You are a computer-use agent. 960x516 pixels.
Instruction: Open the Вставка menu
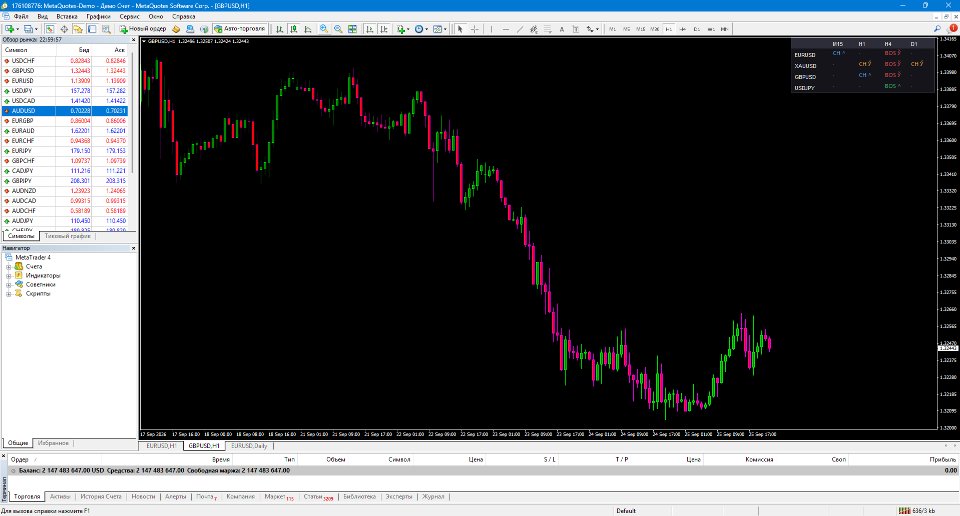tap(67, 17)
